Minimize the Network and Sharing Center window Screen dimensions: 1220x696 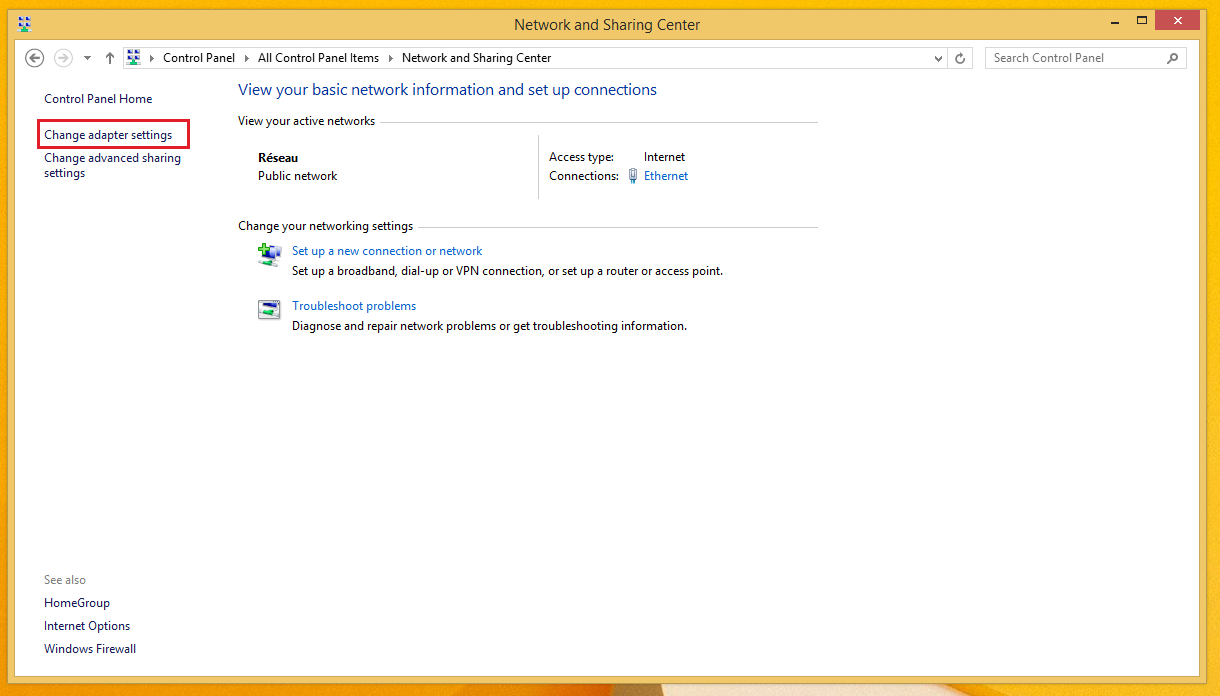(1115, 20)
